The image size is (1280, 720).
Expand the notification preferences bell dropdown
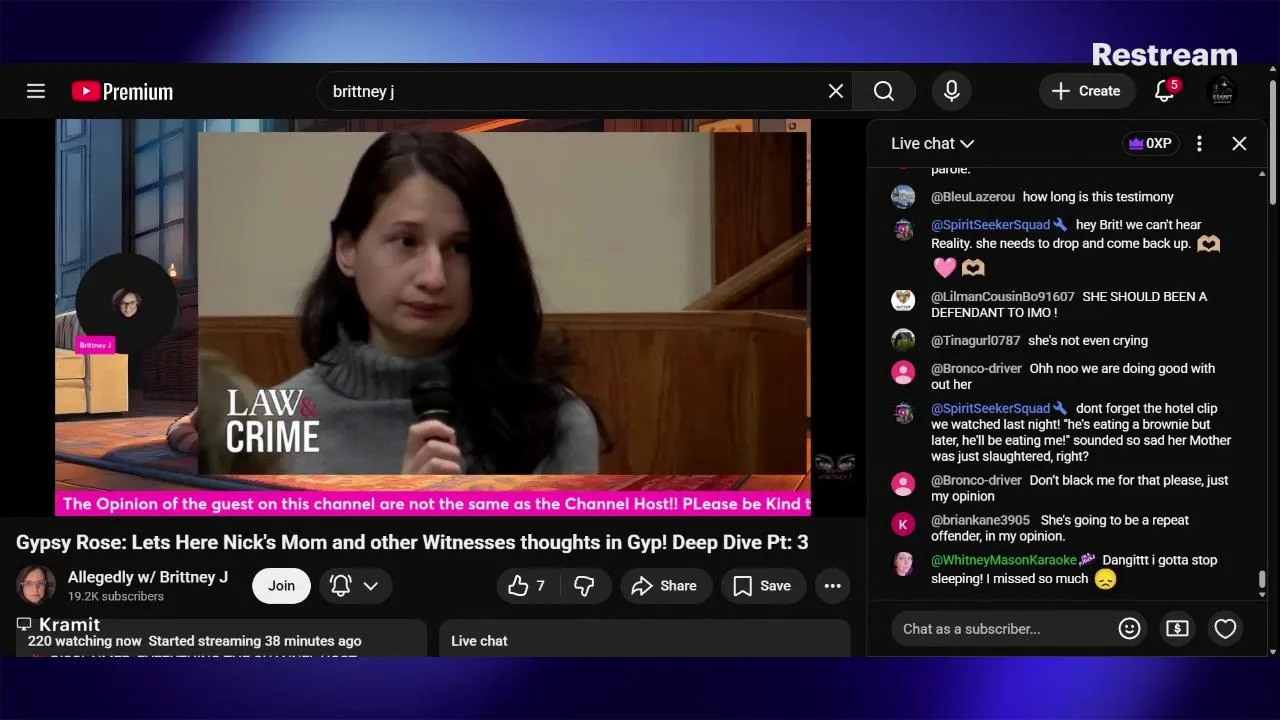[x=355, y=586]
